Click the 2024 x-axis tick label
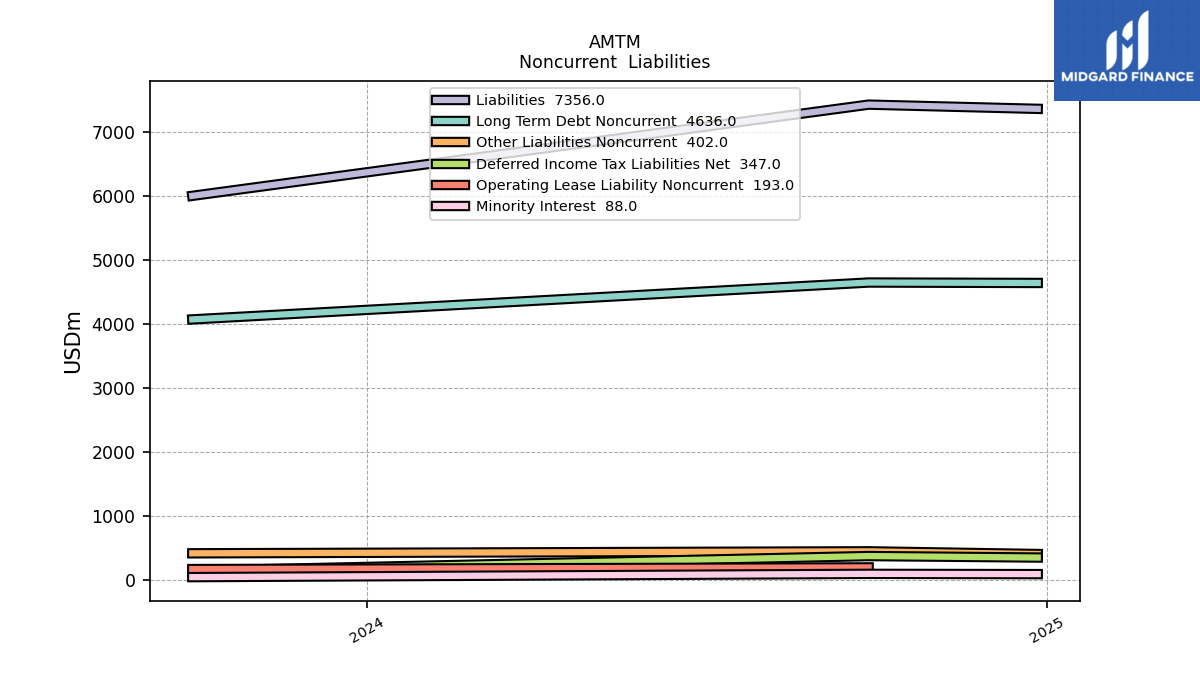The width and height of the screenshot is (1200, 675). coord(366,630)
